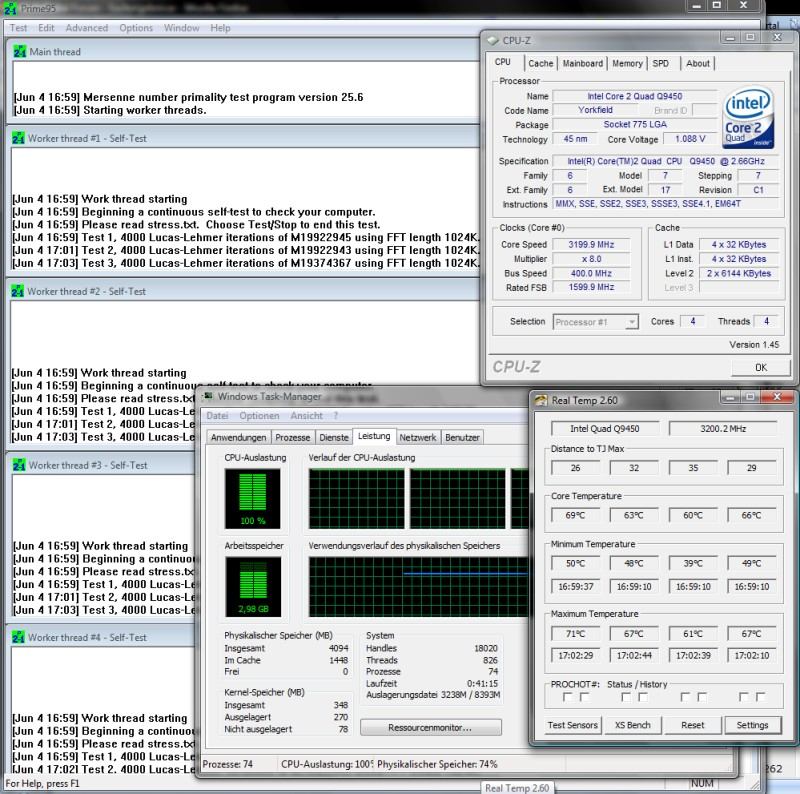This screenshot has width=800, height=794.
Task: Click the '3199.9 MHz' core speed value
Action: 591,244
